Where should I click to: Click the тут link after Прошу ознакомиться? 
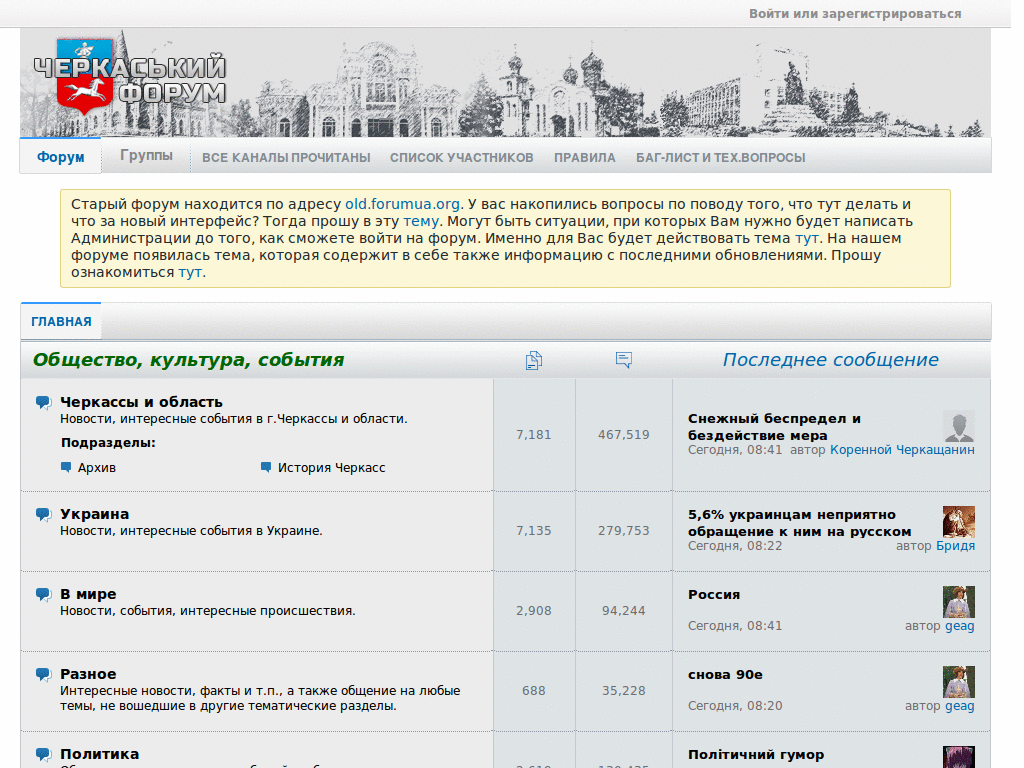(x=190, y=272)
